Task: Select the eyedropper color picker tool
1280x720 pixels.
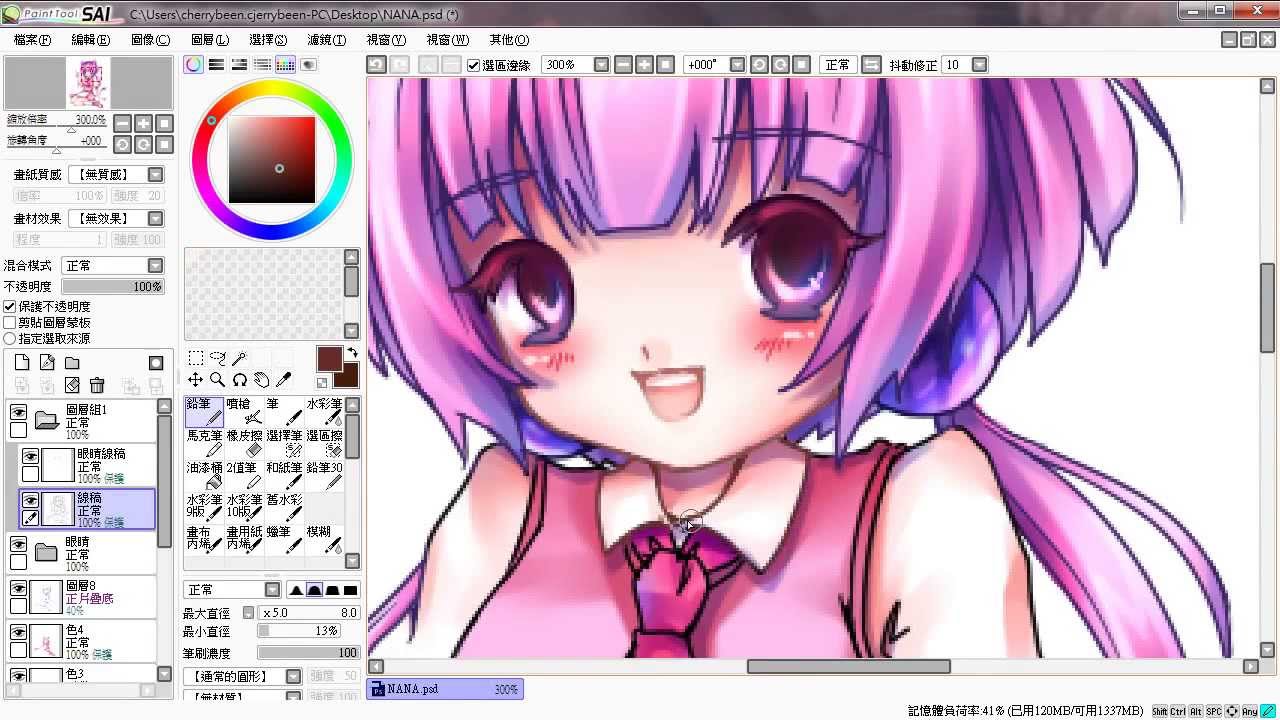Action: (283, 380)
